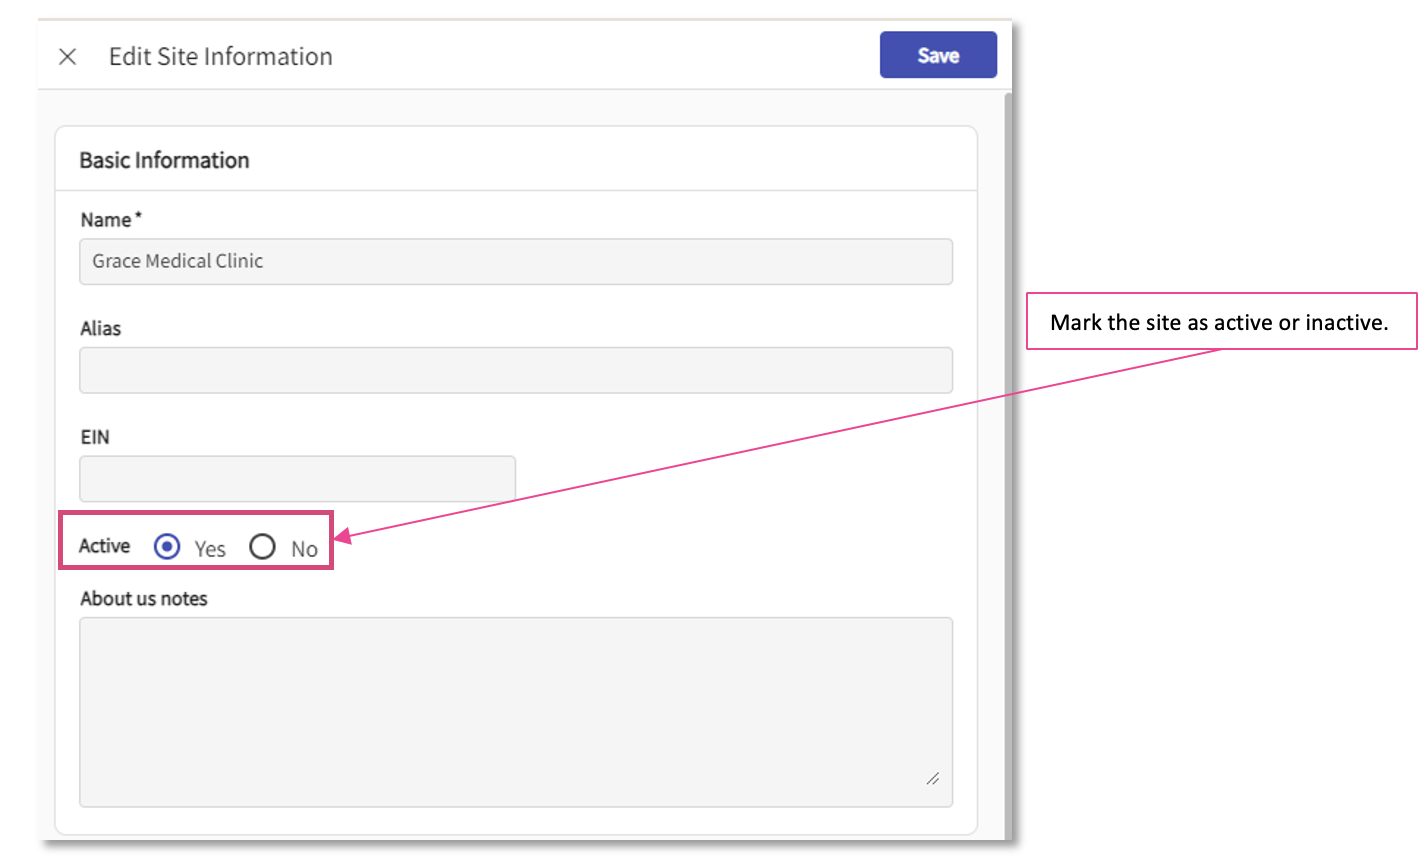Image resolution: width=1426 pixels, height=866 pixels.
Task: Click the Basic Information section heading
Action: click(x=164, y=160)
